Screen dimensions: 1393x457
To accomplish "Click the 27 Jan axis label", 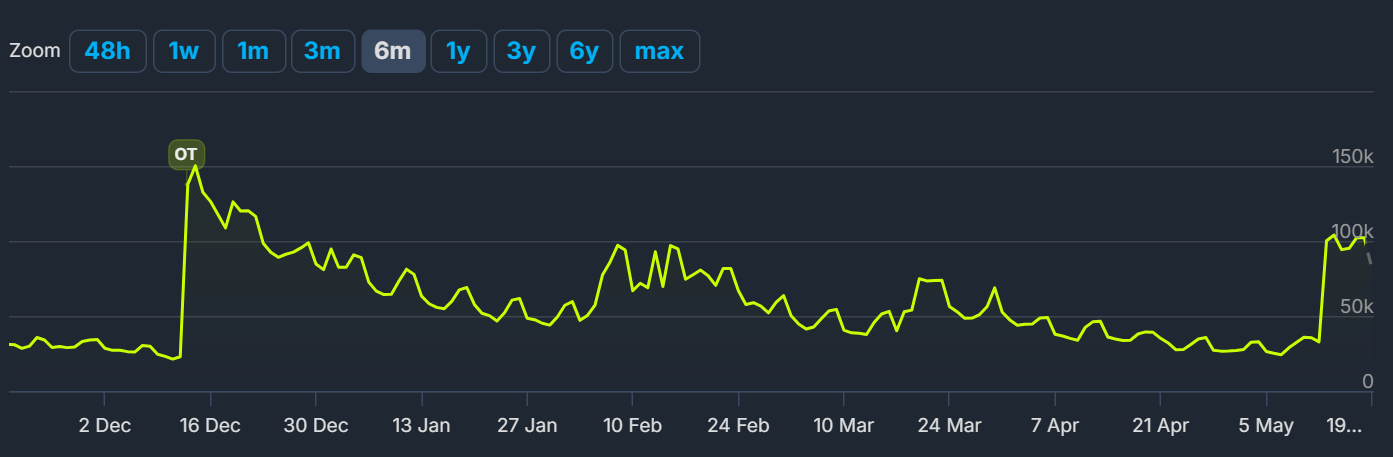I will click(527, 426).
